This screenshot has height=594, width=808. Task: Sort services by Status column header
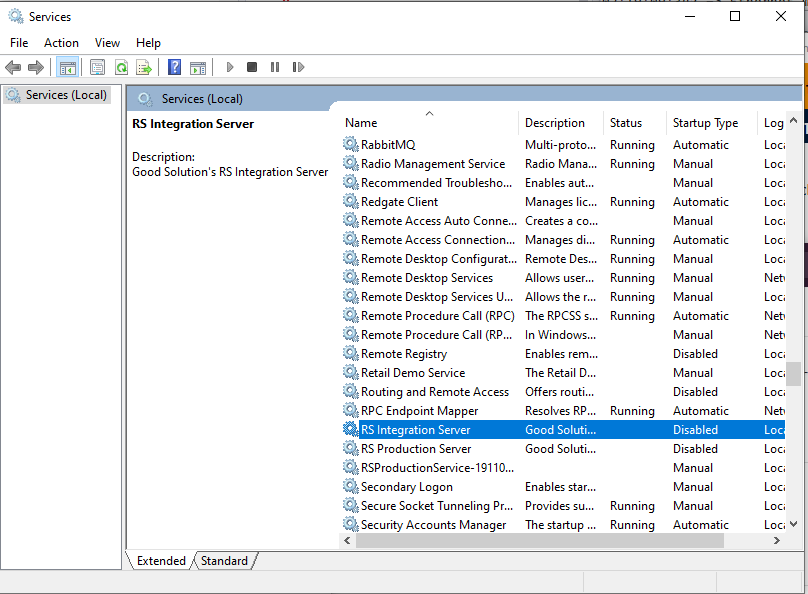tap(626, 123)
